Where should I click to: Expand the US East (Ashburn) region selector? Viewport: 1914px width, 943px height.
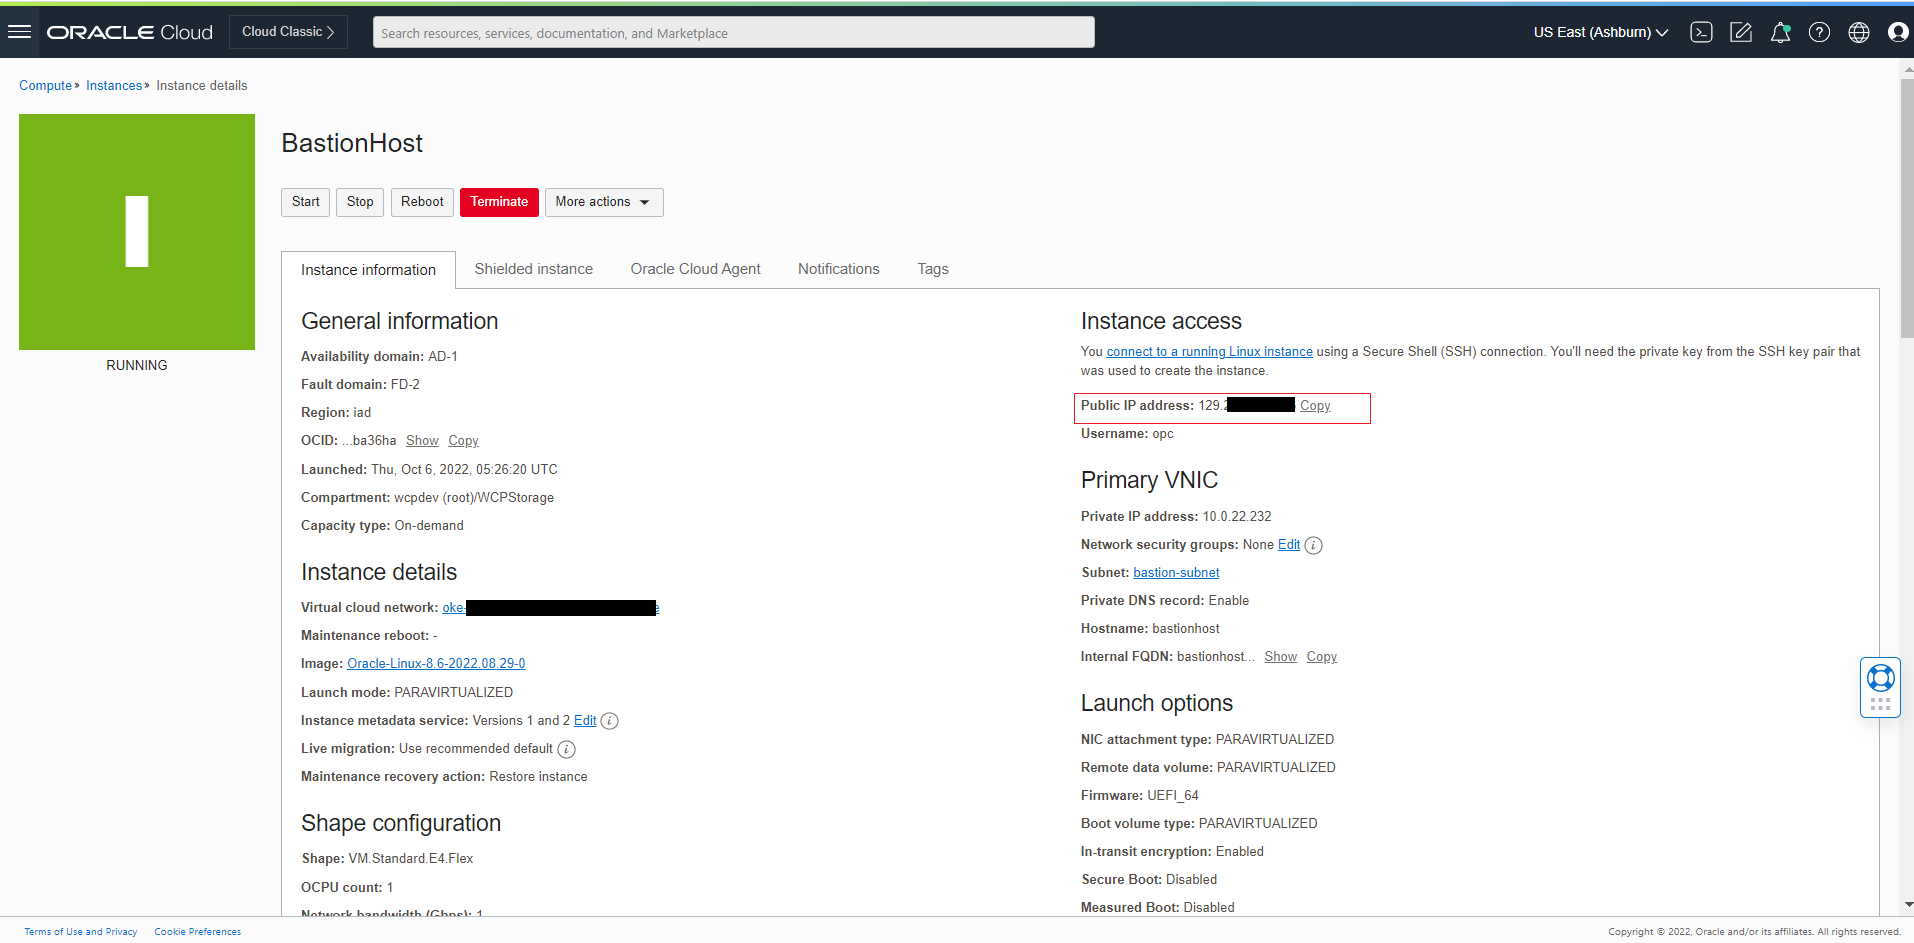point(1600,32)
